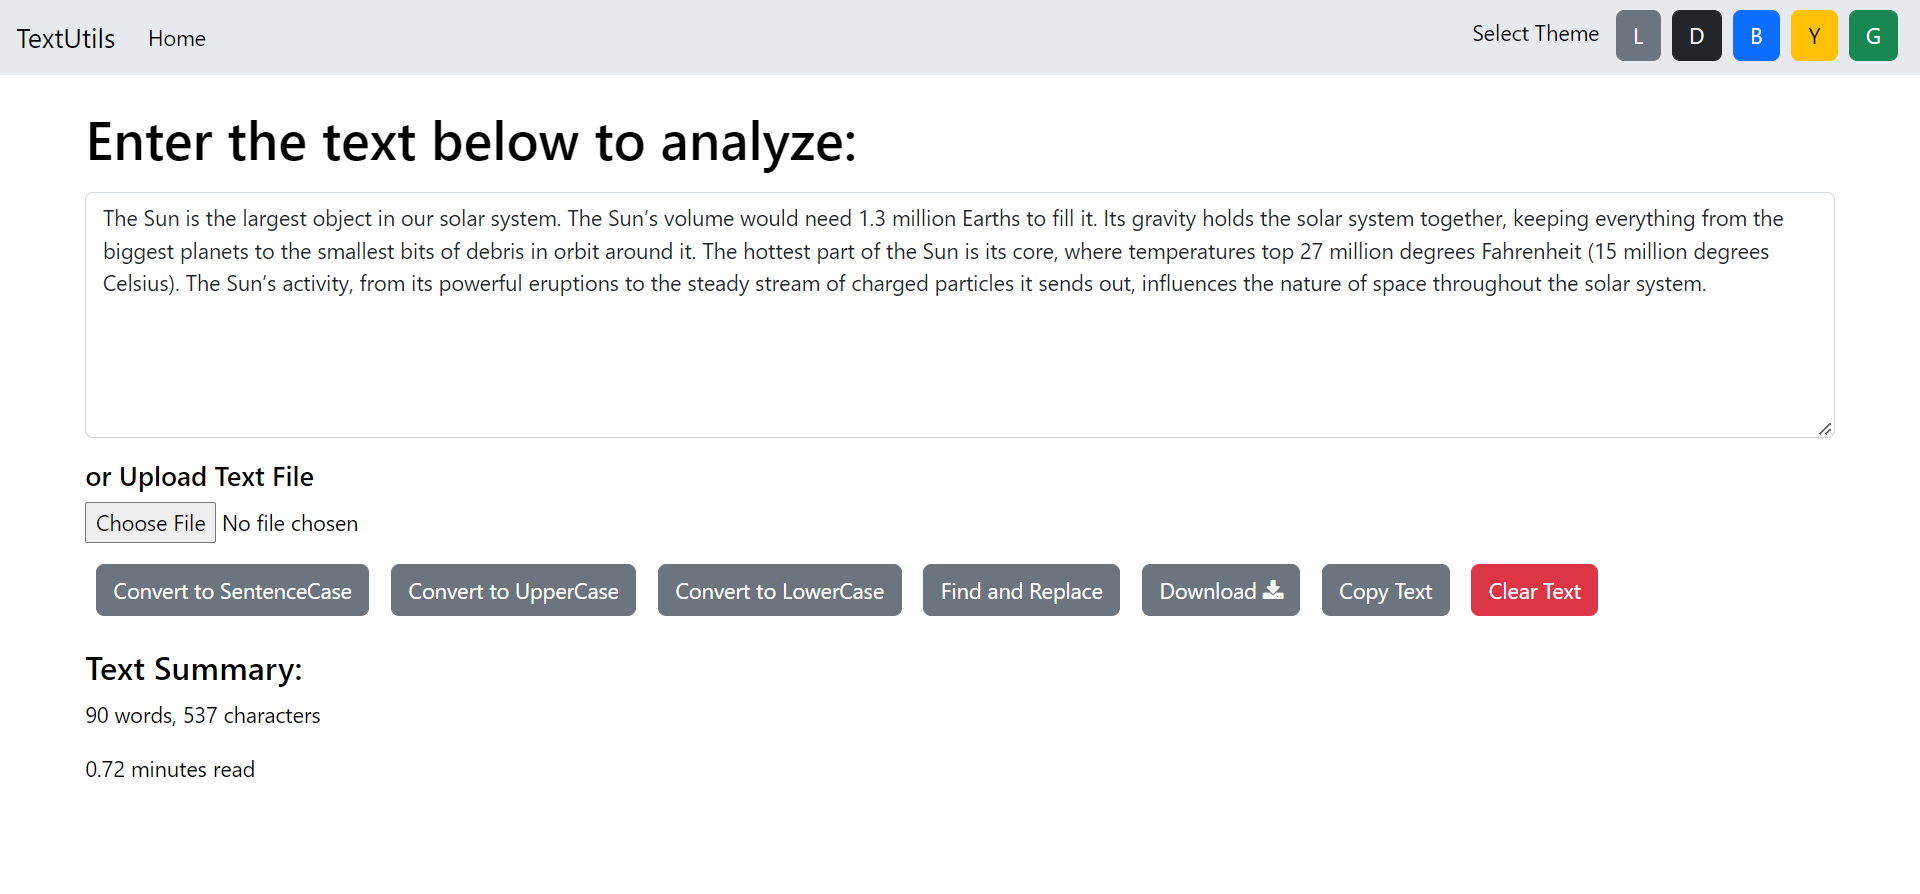Click the TextUtils brand logo
Image resolution: width=1920 pixels, height=894 pixels.
point(66,38)
